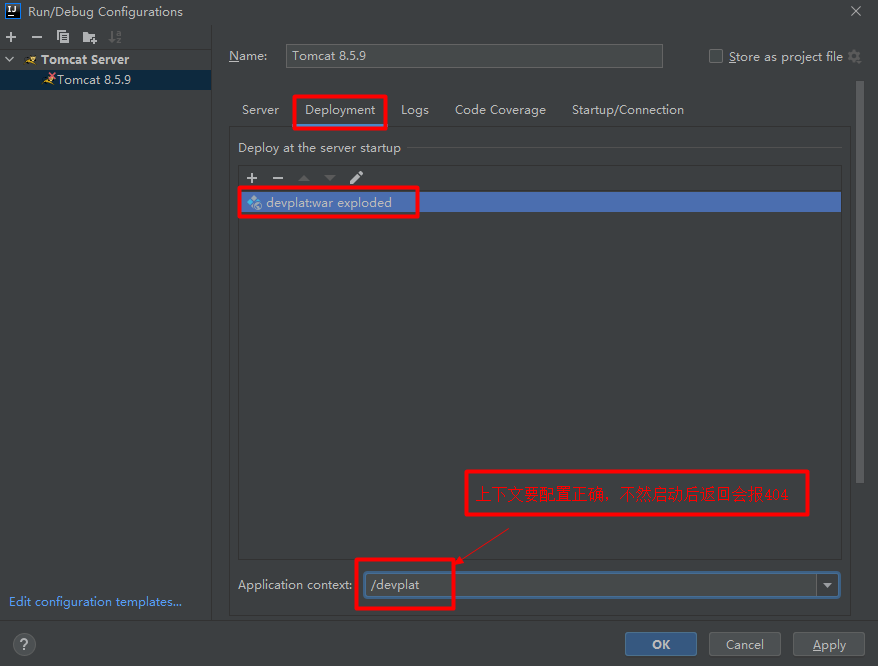The image size is (878, 666).
Task: Click the vertical scrollbar of settings panel
Action: [x=860, y=282]
